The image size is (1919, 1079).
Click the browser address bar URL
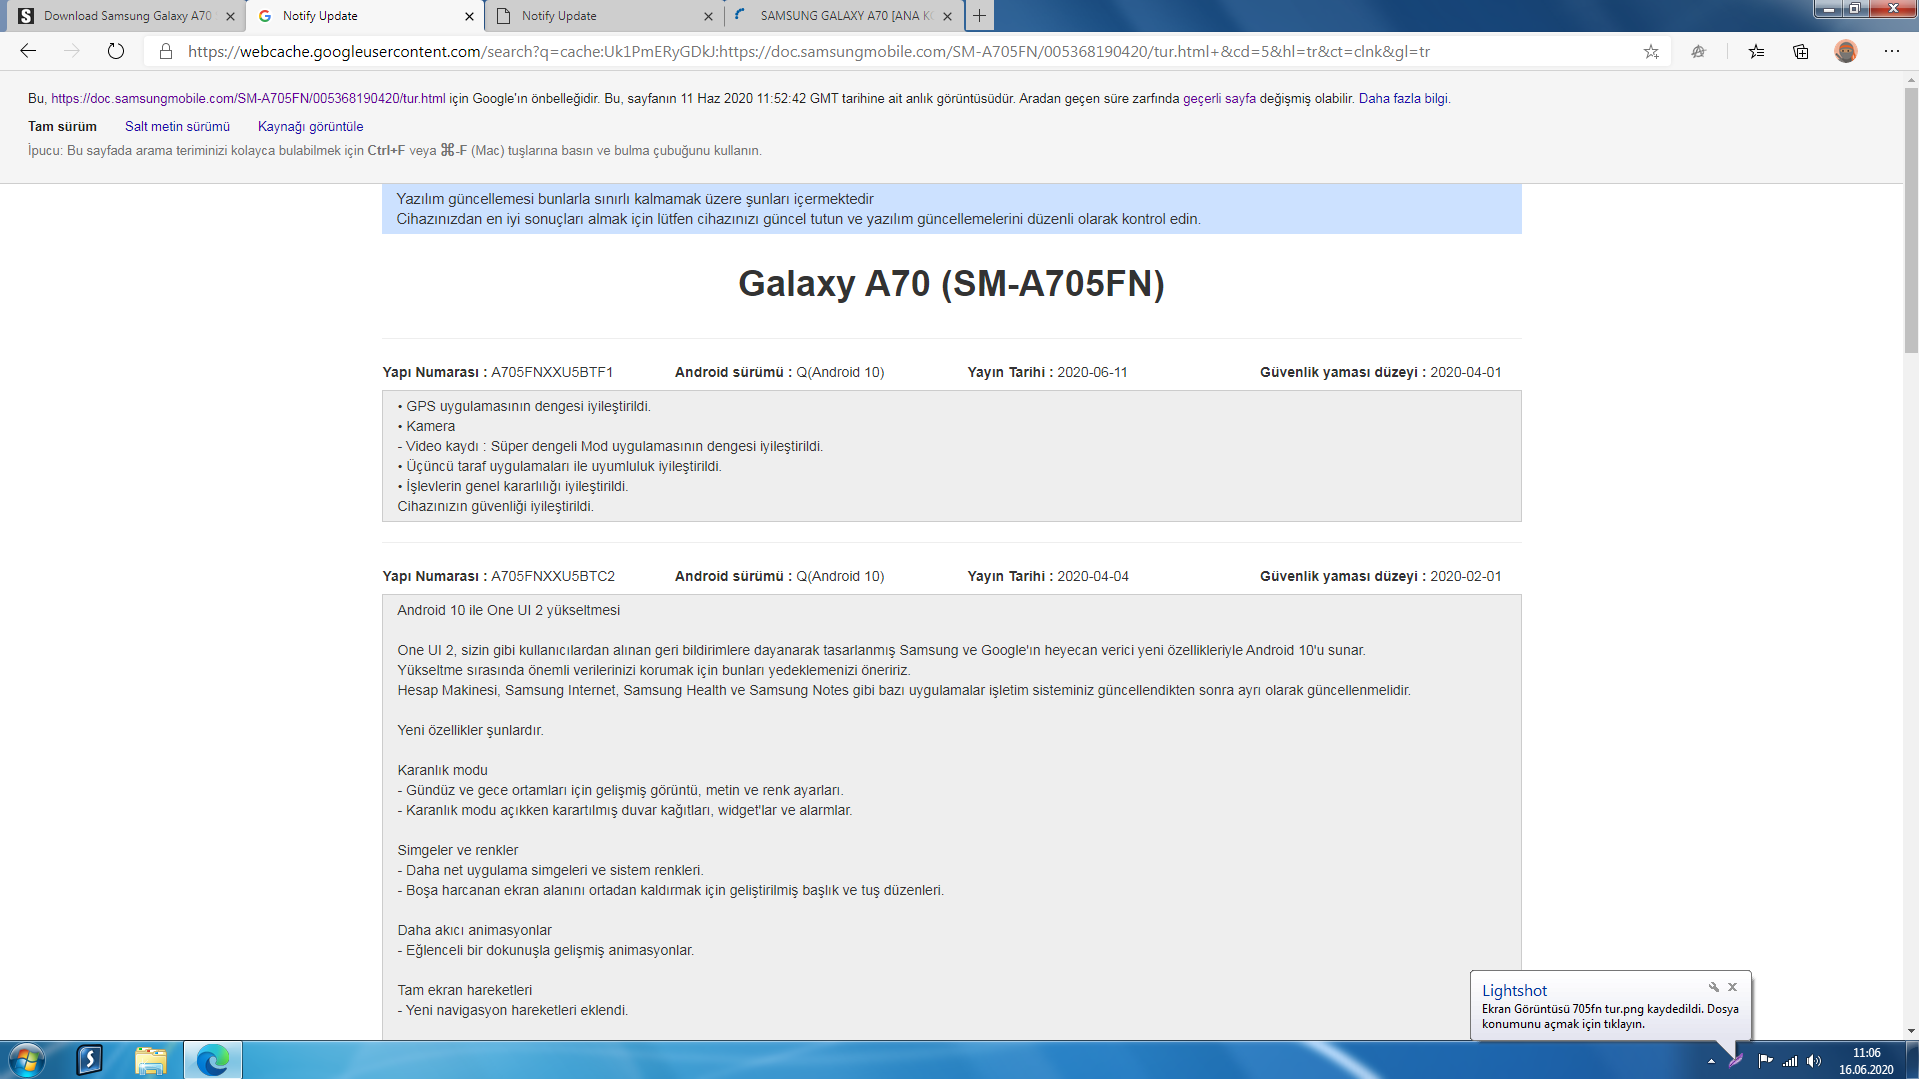808,51
